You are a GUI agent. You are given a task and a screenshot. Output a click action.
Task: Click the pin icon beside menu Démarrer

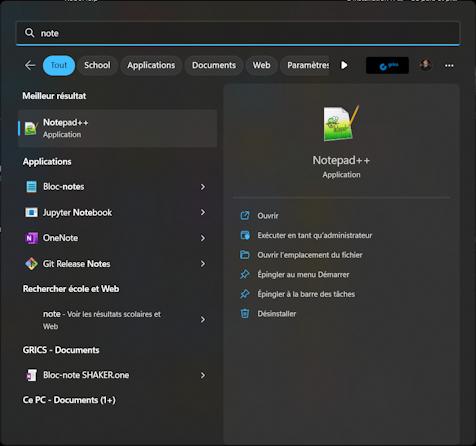[245, 275]
